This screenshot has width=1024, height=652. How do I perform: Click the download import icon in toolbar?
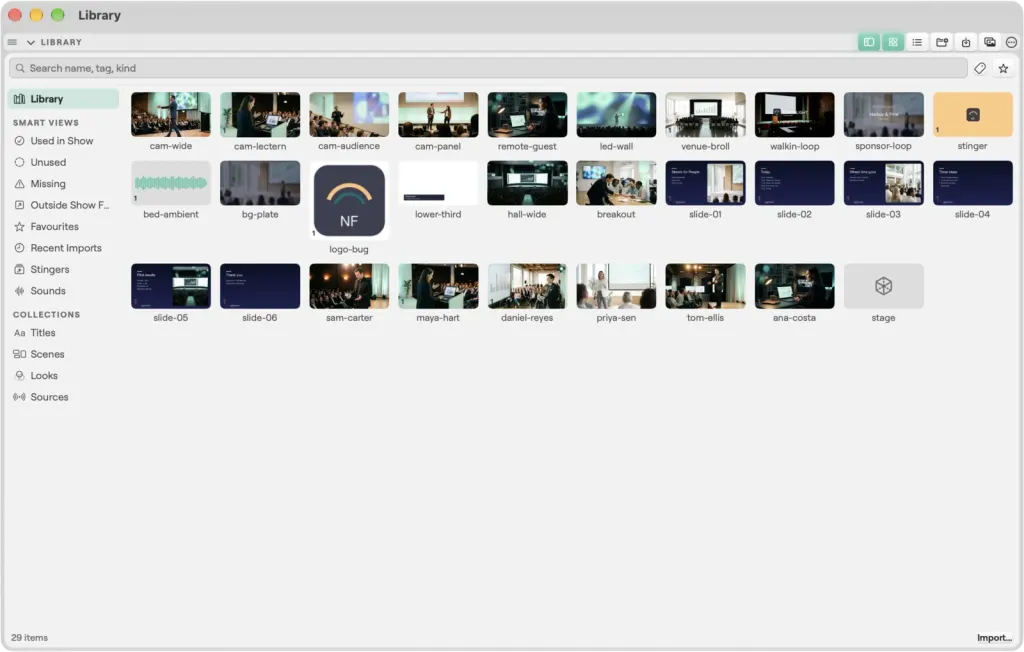pyautogui.click(x=966, y=42)
